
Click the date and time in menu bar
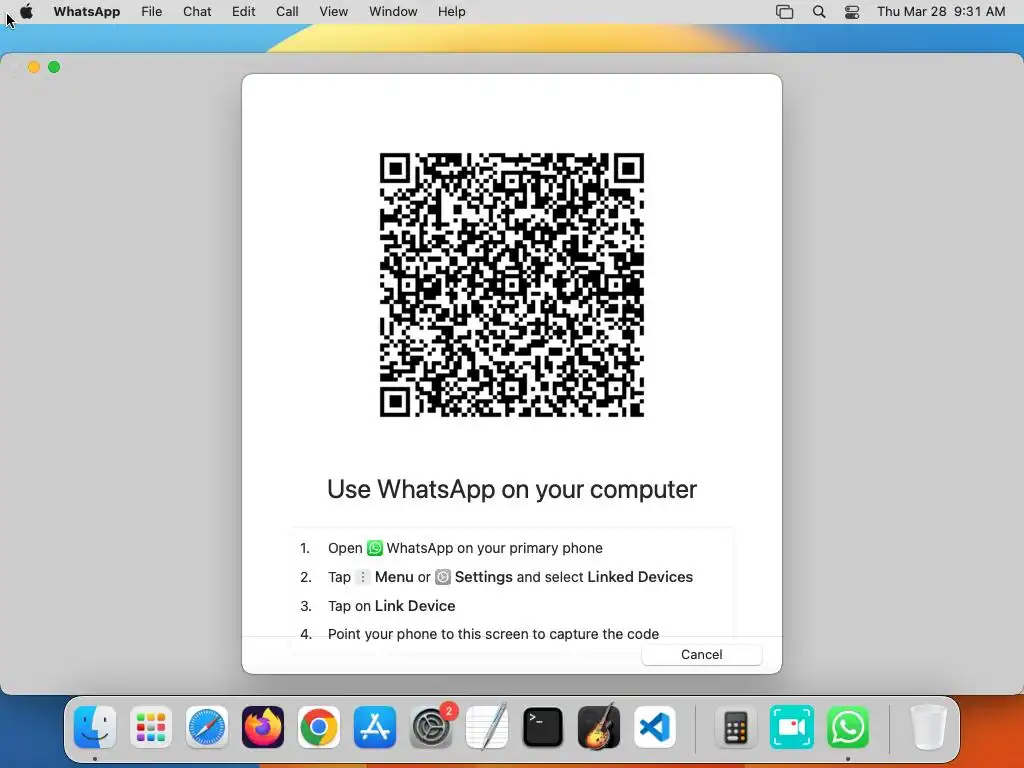[941, 12]
